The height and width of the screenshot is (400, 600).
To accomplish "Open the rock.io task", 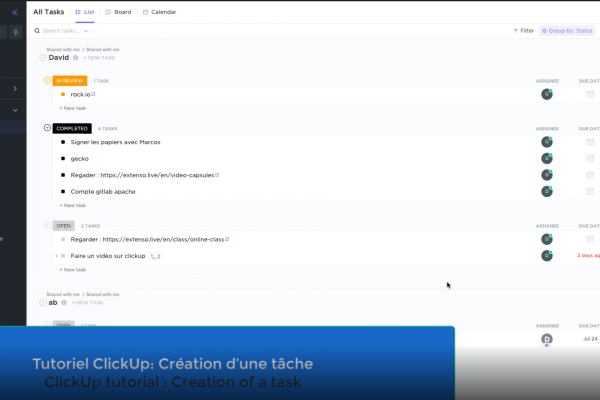I will pos(80,95).
